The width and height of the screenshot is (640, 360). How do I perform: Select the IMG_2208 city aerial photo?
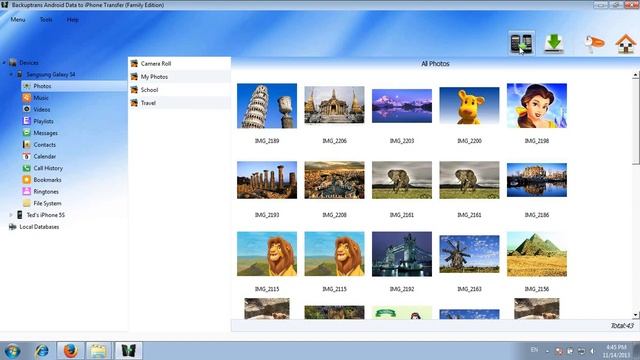(334, 180)
